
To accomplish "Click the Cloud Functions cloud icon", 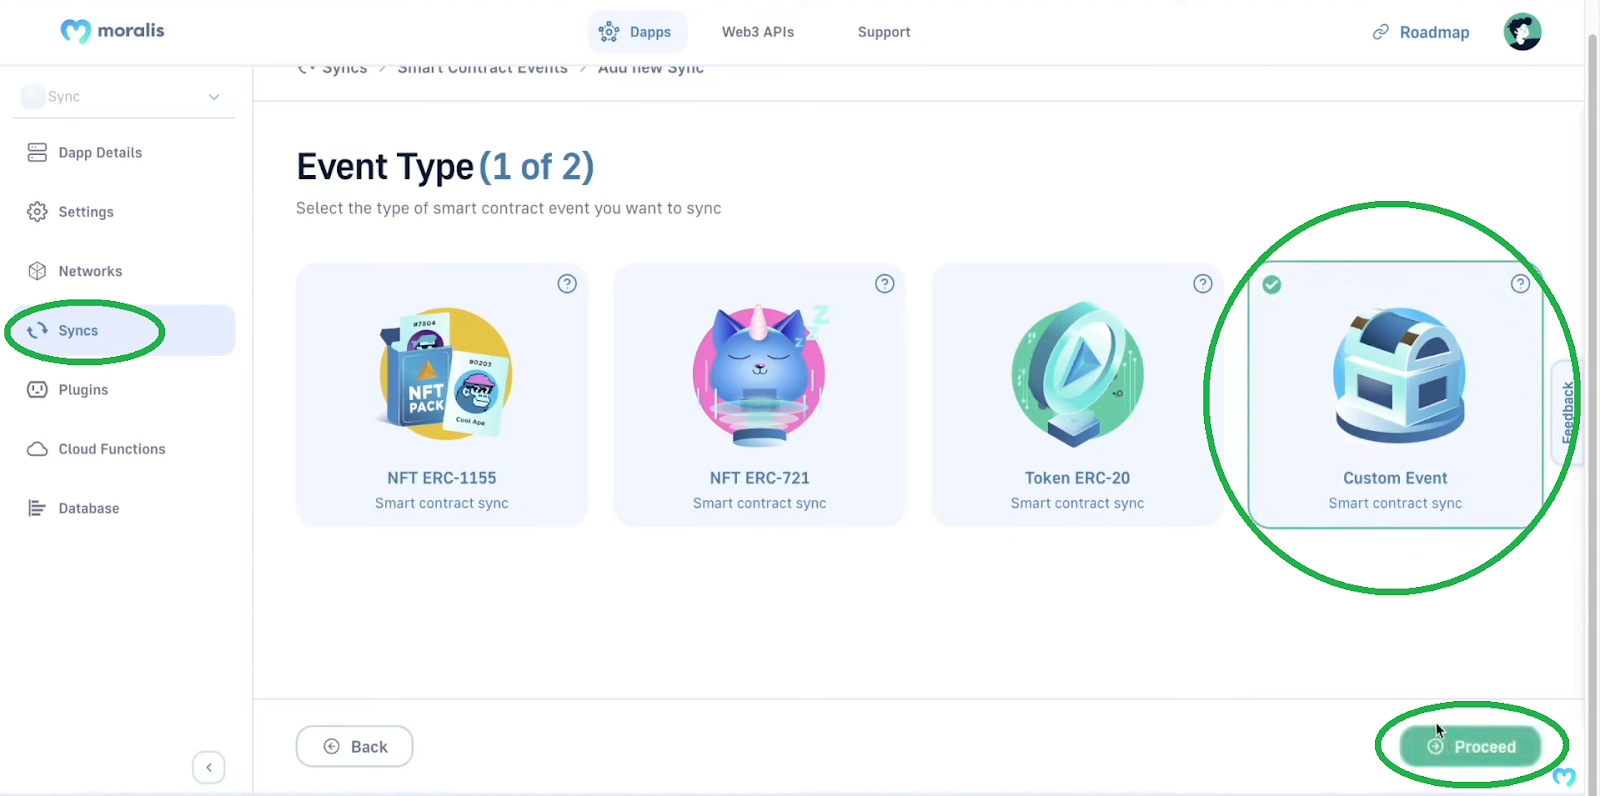I will coord(37,449).
